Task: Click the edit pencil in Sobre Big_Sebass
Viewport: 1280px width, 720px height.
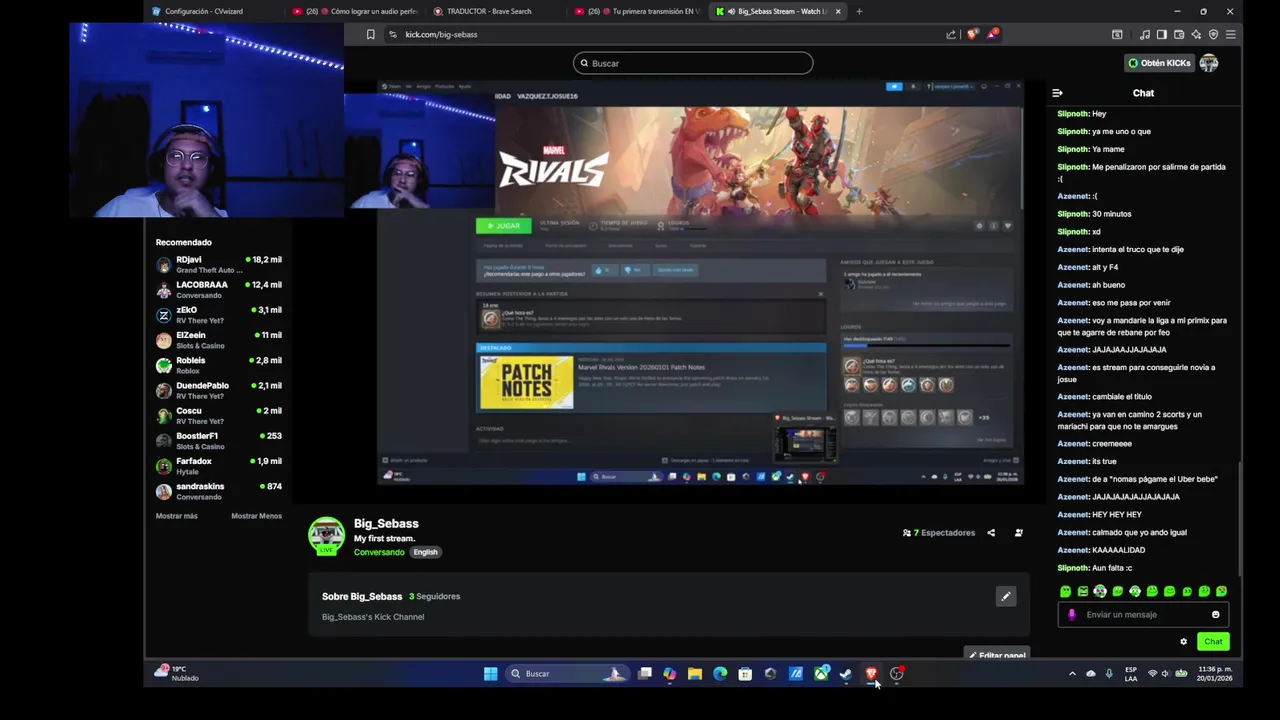Action: [1006, 596]
